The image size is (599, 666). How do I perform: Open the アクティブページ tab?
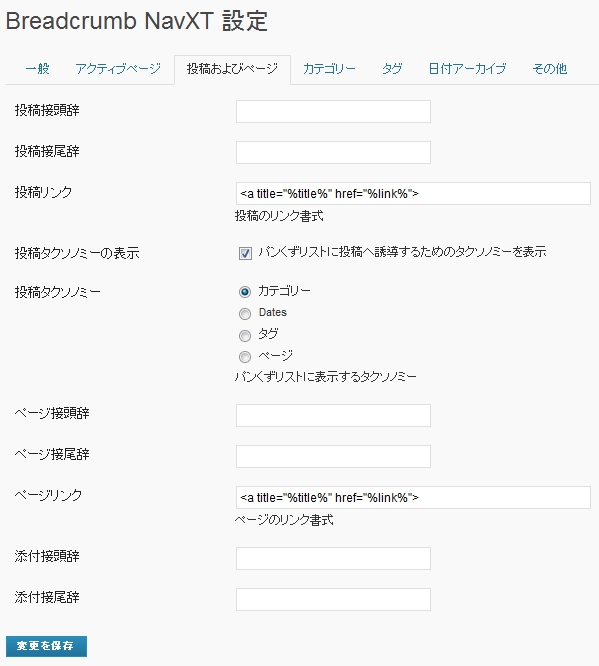pyautogui.click(x=118, y=68)
